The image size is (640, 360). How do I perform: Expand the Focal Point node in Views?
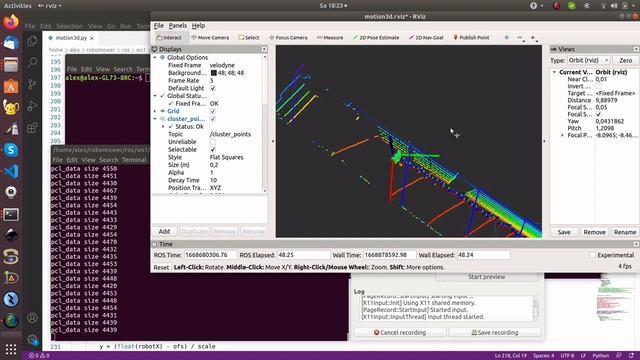click(562, 135)
